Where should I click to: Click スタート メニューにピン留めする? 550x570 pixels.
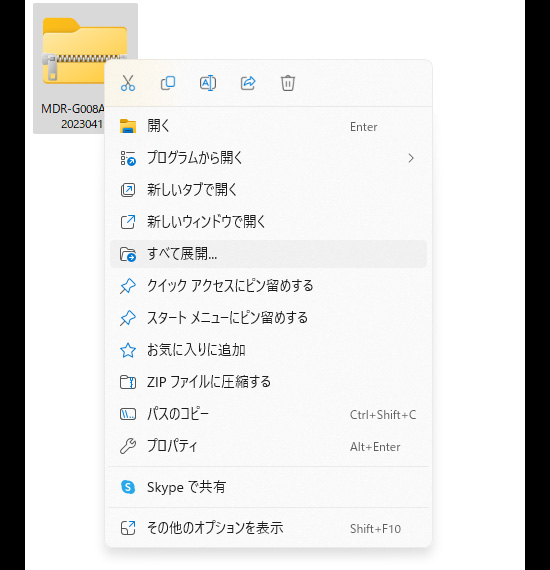[x=268, y=318]
